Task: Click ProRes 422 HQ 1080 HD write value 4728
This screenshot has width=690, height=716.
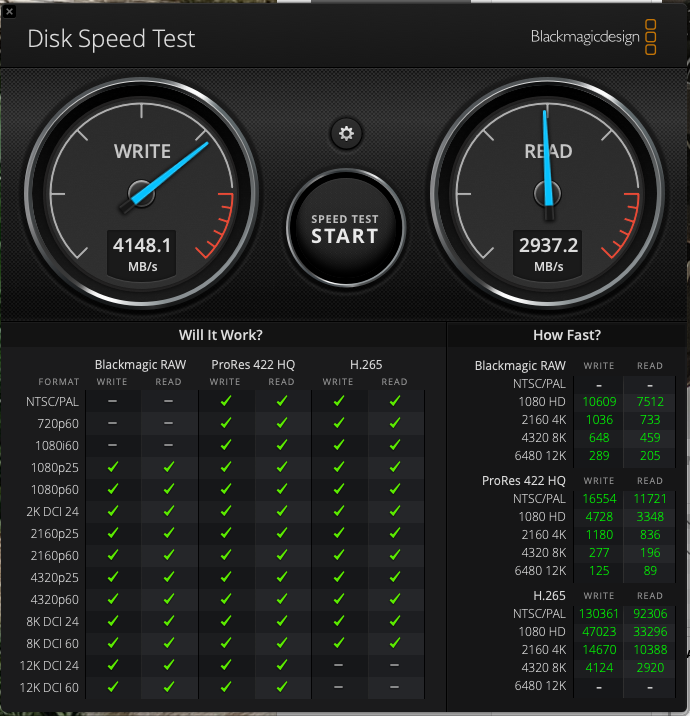Action: (599, 516)
